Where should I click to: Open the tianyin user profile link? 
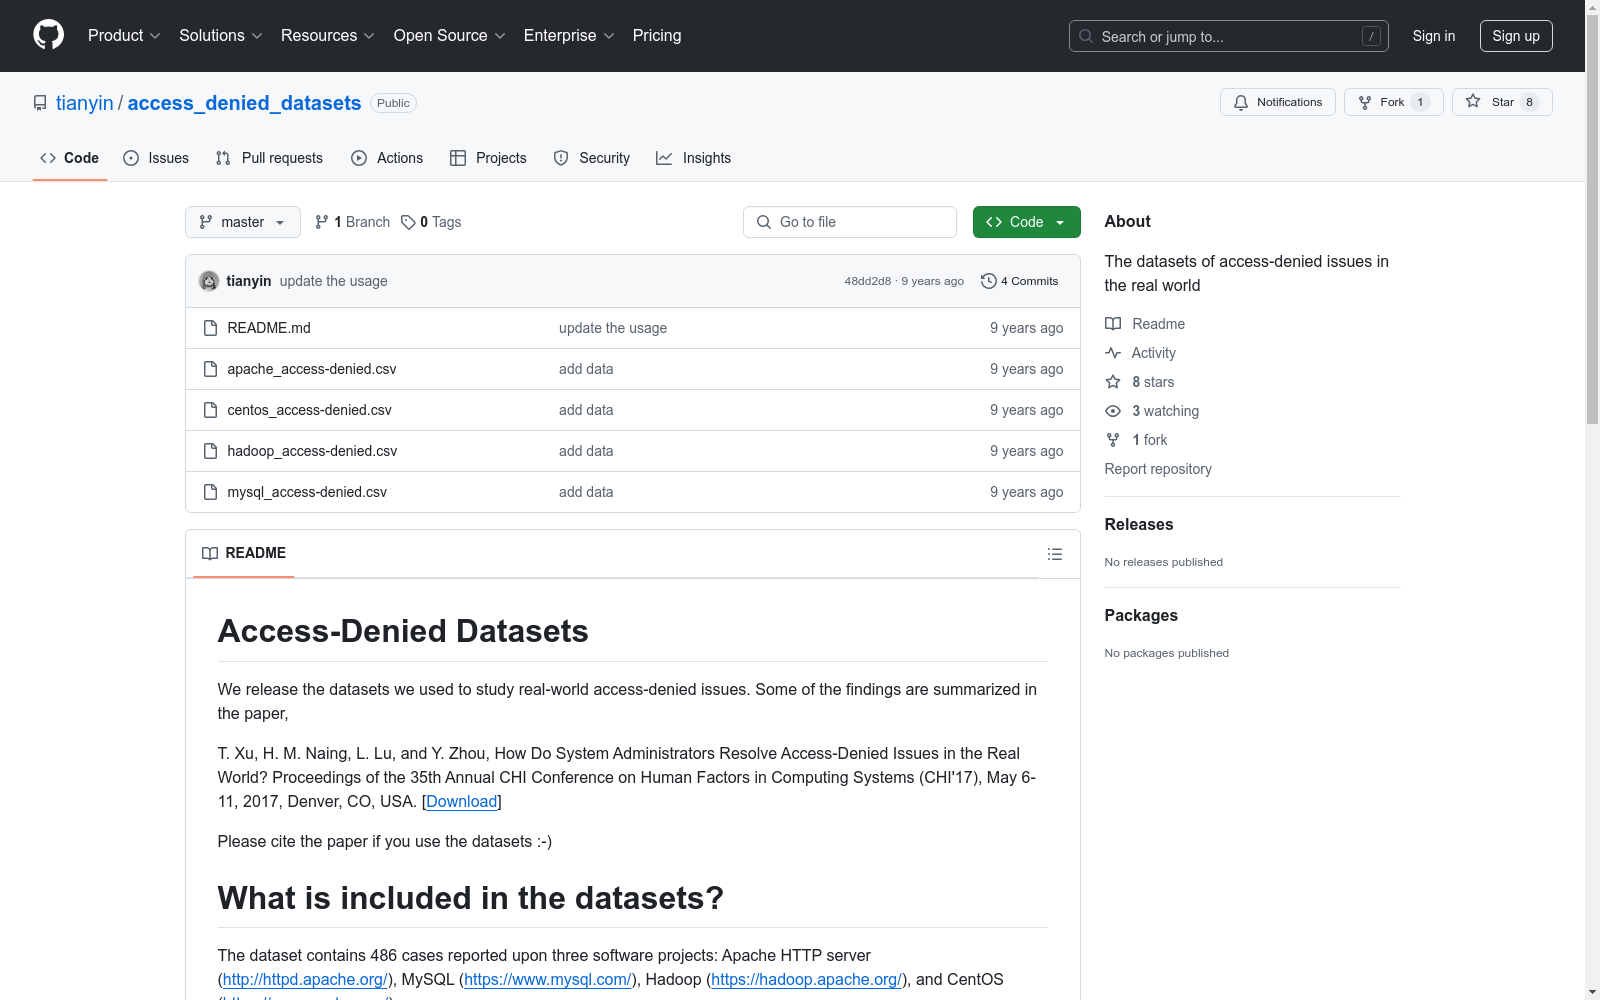pos(85,103)
